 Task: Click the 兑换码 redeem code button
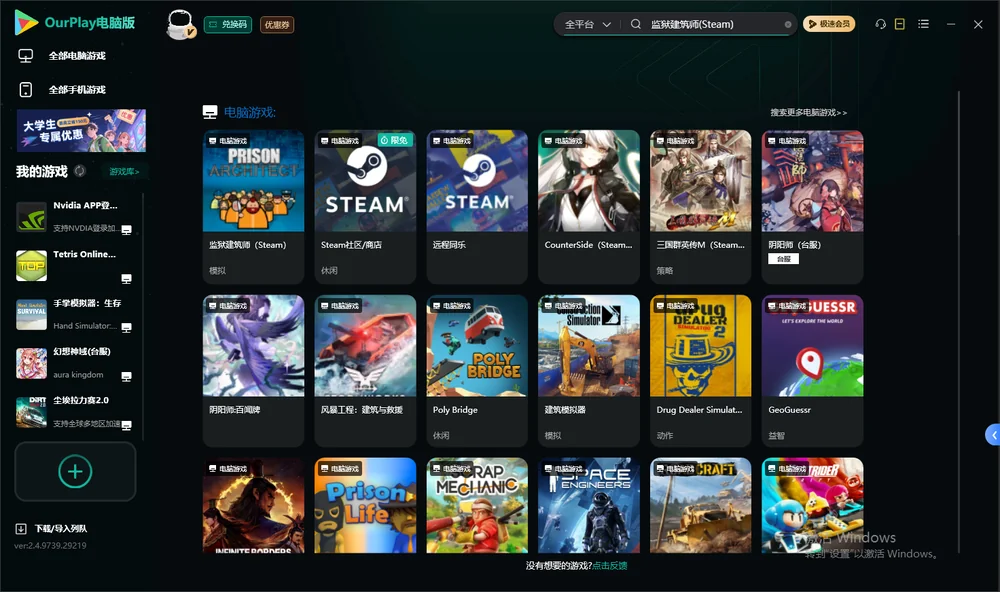pos(228,24)
